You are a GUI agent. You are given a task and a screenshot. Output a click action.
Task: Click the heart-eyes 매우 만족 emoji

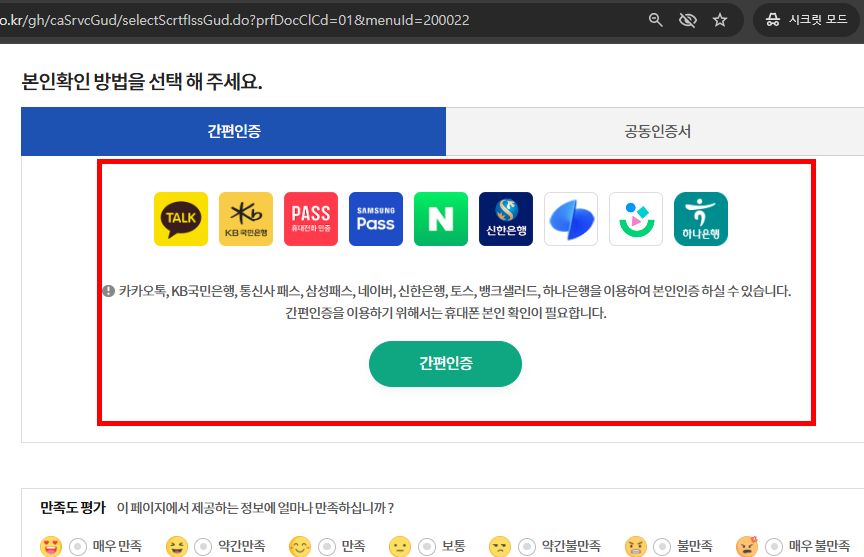[51, 547]
